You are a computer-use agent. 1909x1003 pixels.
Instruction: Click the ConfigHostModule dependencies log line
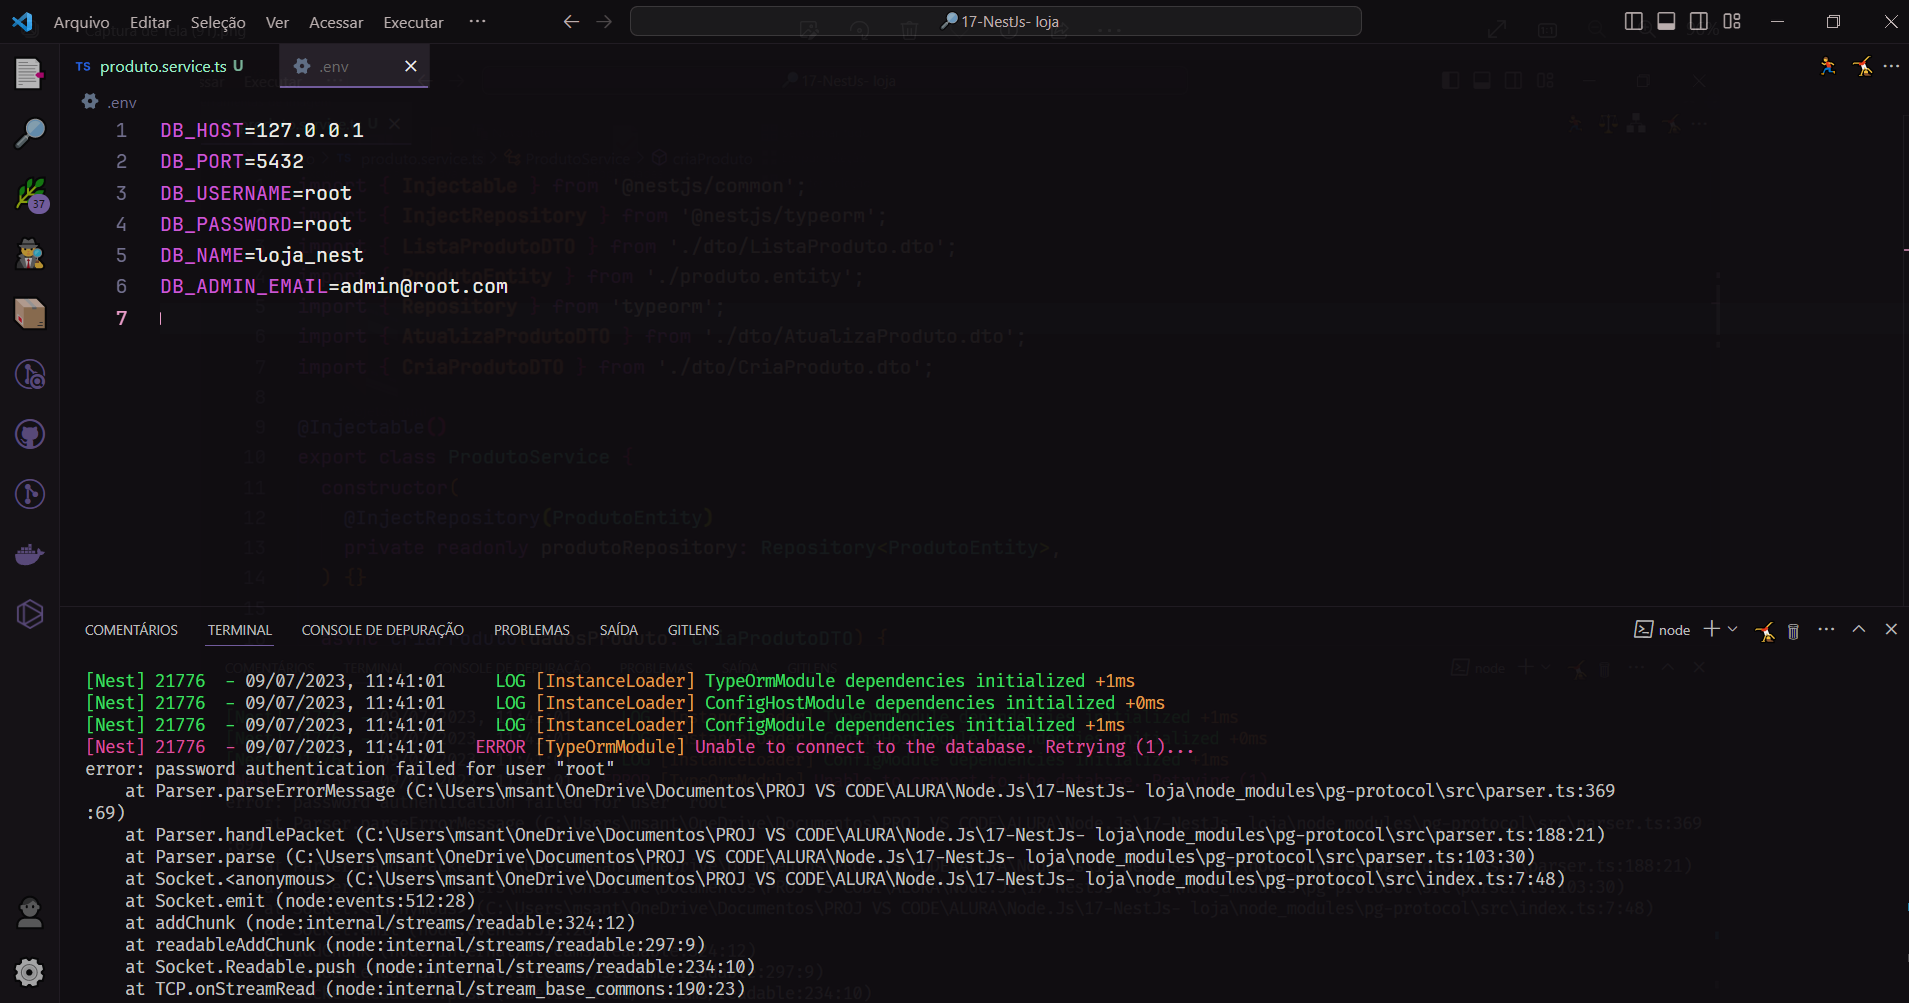pyautogui.click(x=625, y=703)
